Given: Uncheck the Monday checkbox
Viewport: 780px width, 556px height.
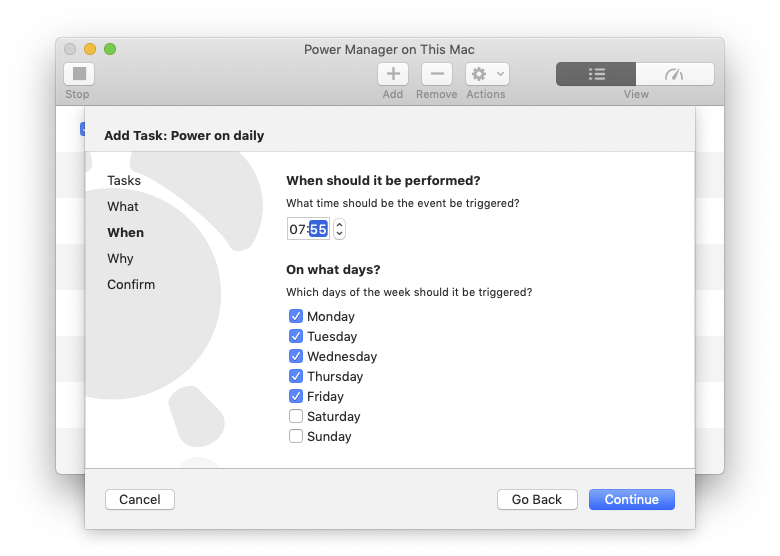Looking at the screenshot, I should [296, 316].
